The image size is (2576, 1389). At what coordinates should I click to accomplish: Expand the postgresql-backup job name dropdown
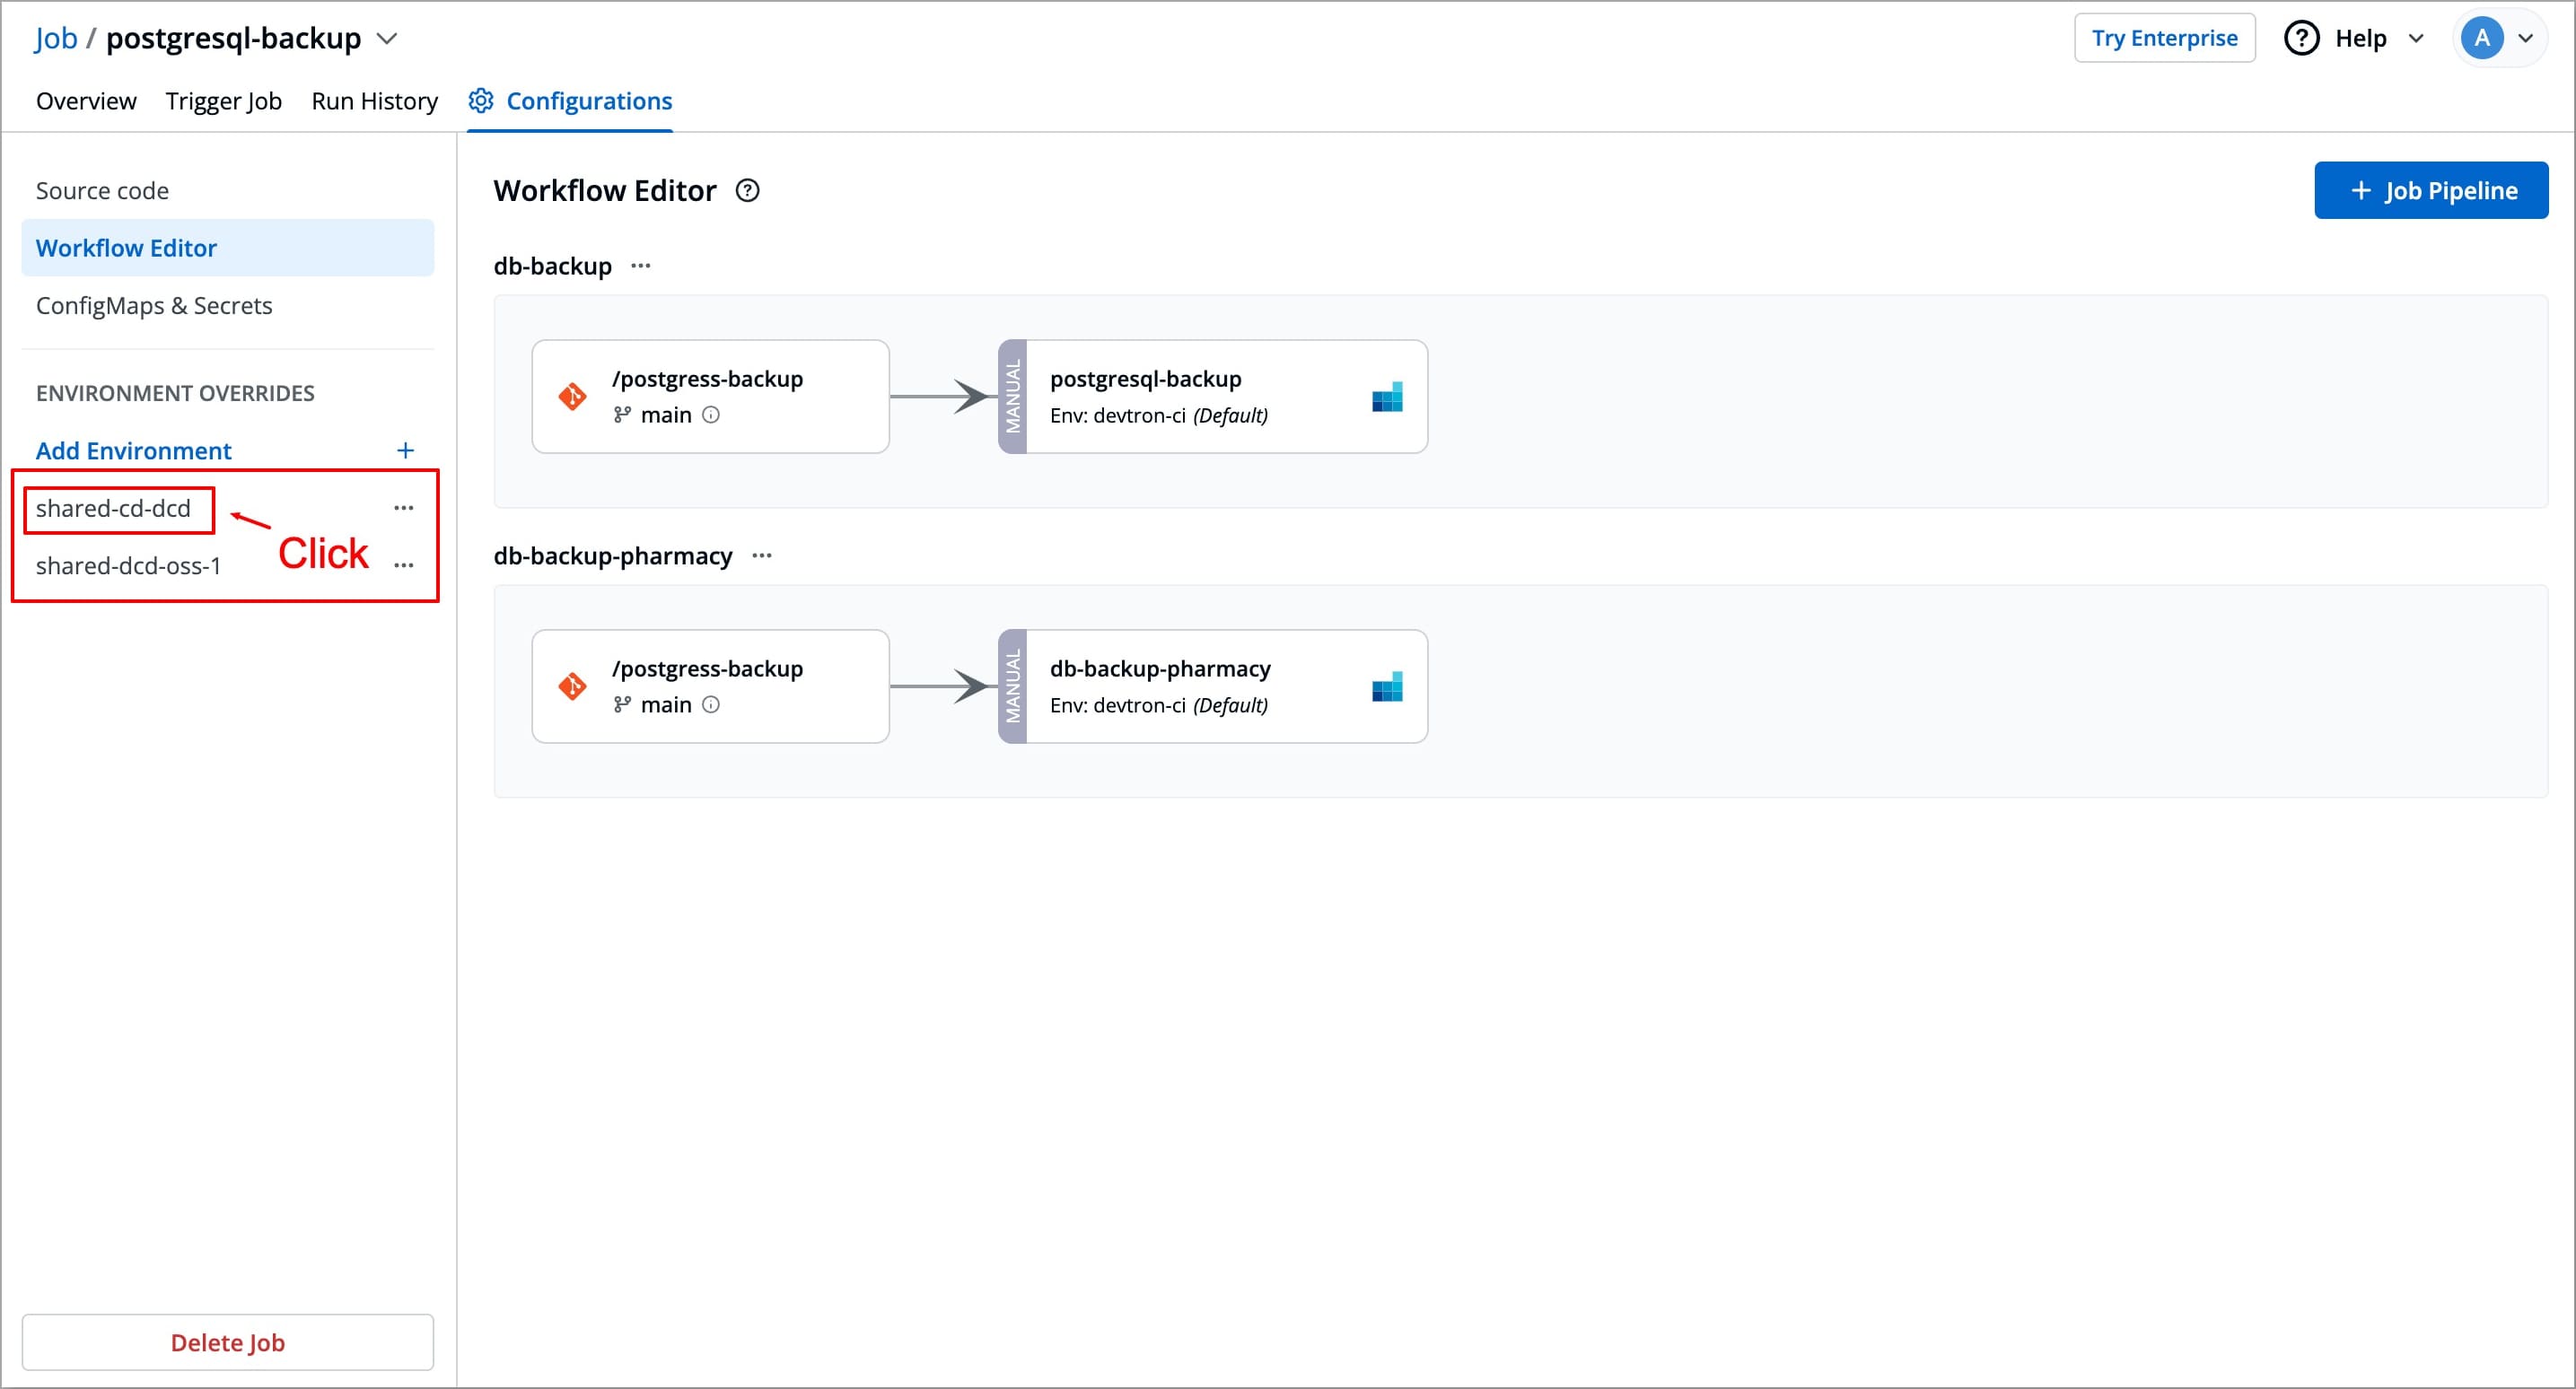[x=387, y=38]
